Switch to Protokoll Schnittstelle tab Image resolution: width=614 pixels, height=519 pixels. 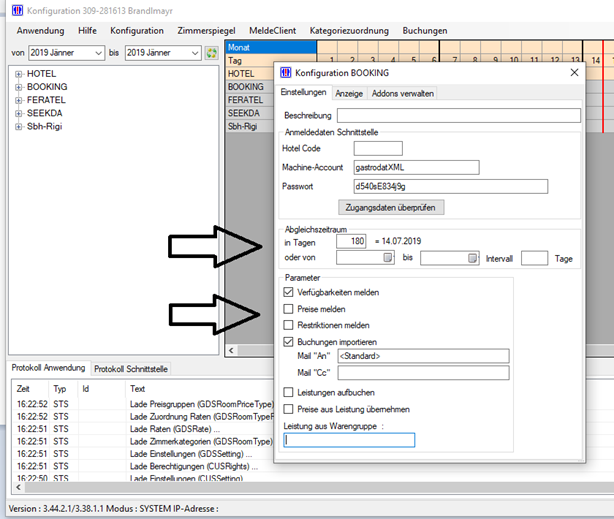click(131, 369)
